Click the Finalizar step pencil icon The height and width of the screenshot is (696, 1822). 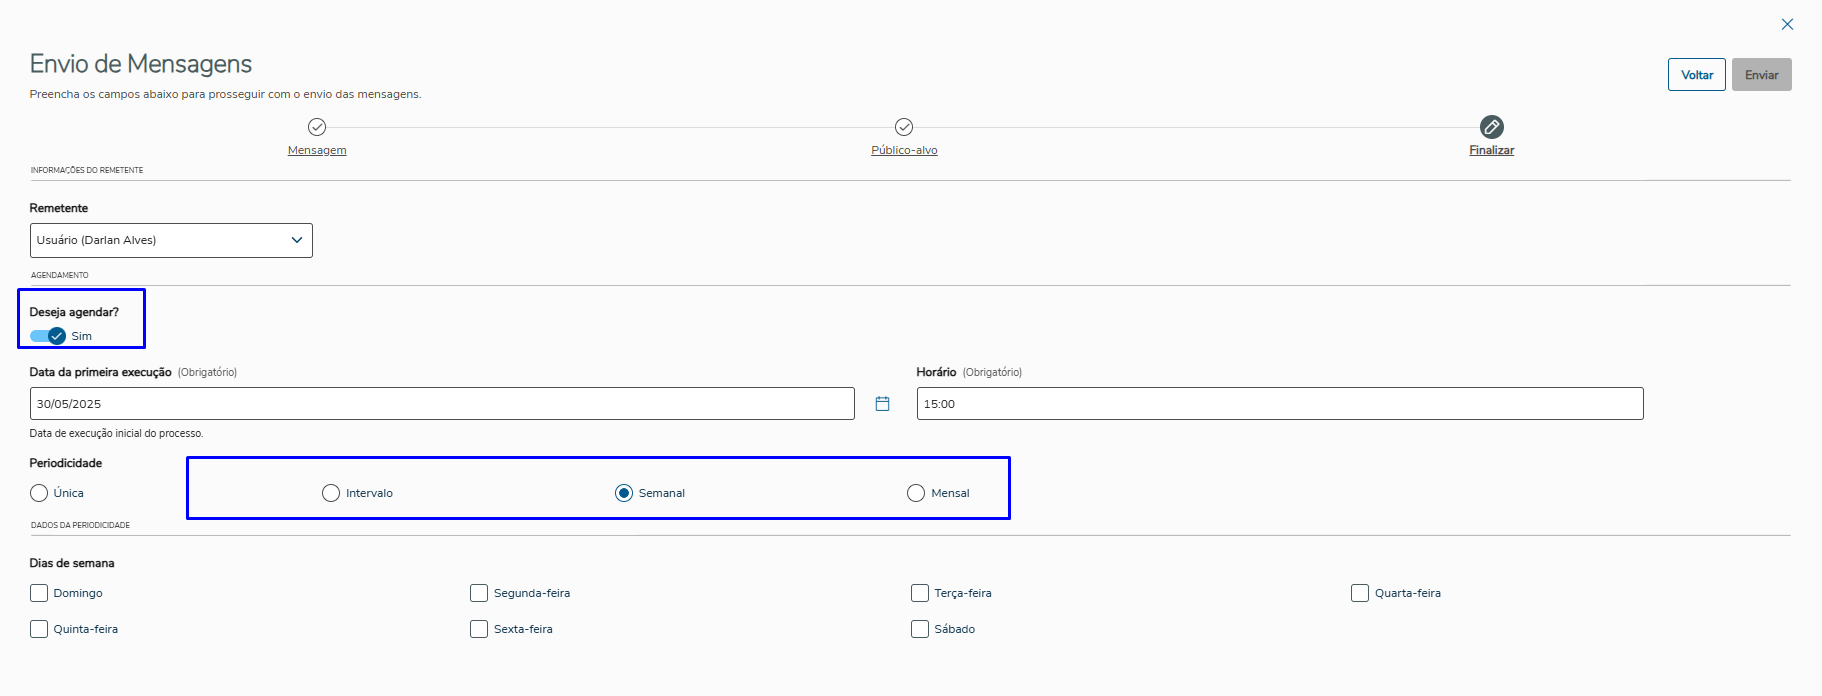click(1491, 127)
